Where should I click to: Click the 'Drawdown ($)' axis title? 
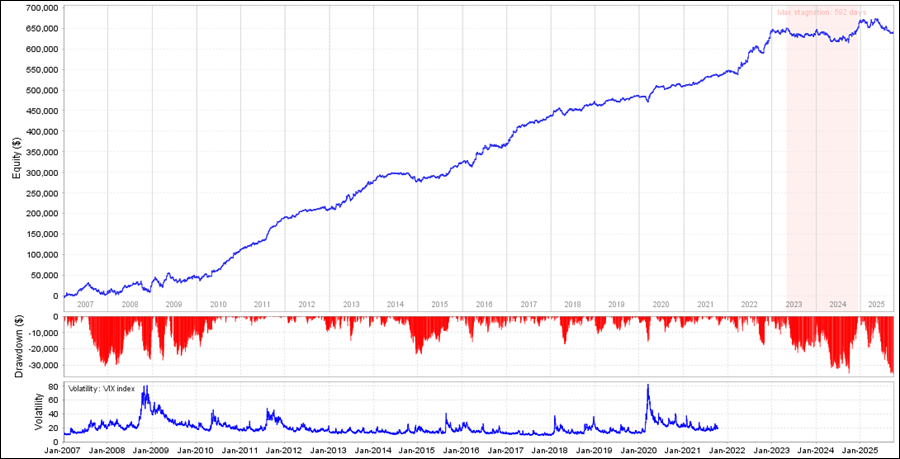[17, 343]
